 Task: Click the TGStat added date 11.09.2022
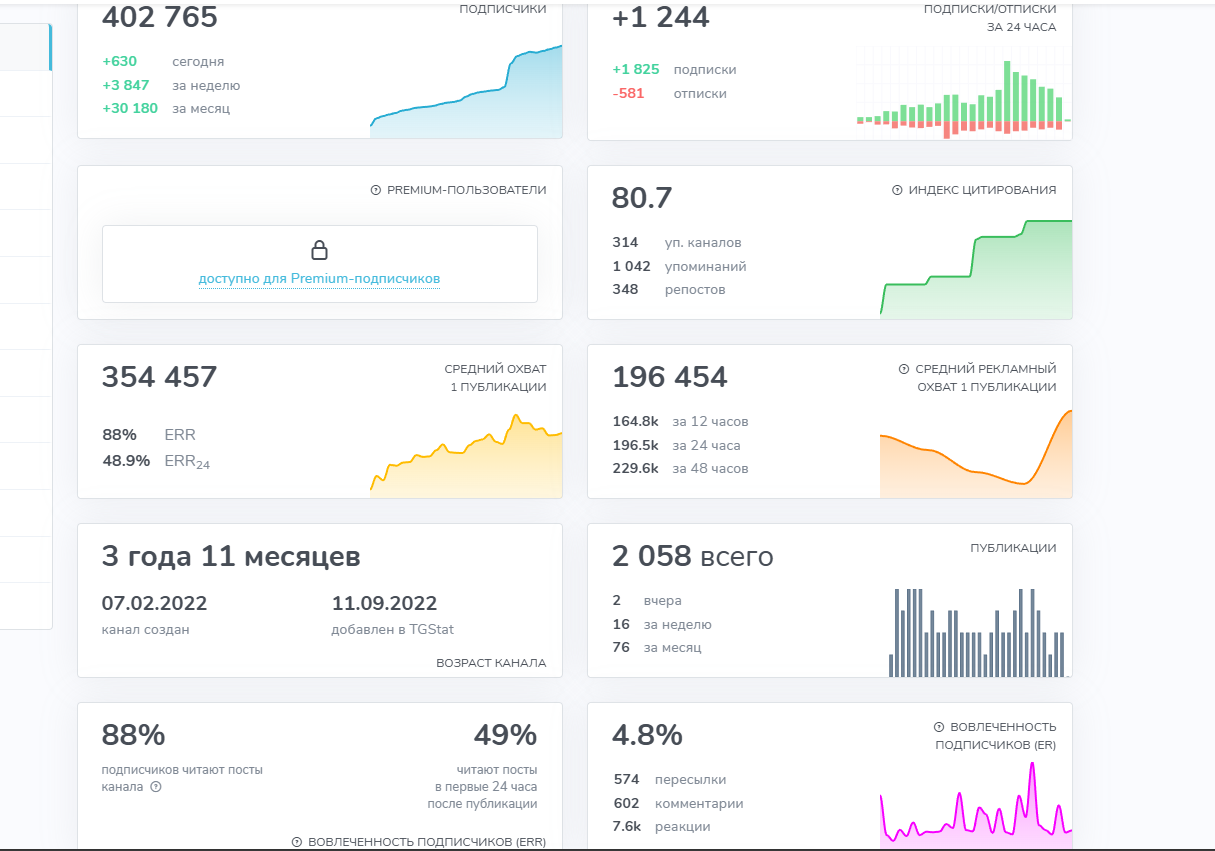coord(385,604)
